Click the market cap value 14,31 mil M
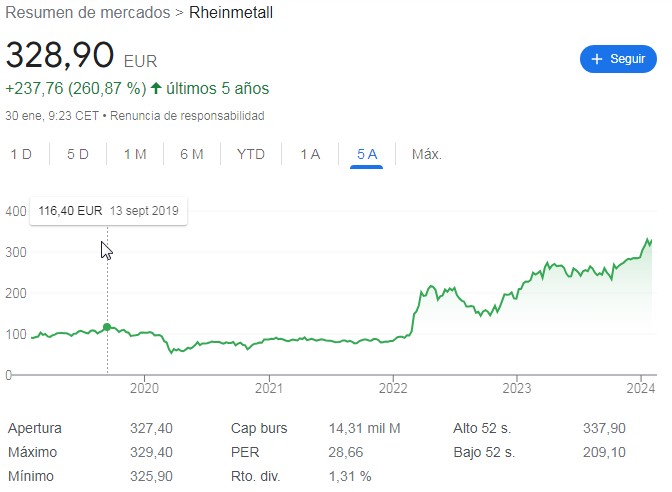The height and width of the screenshot is (492, 672). [364, 428]
